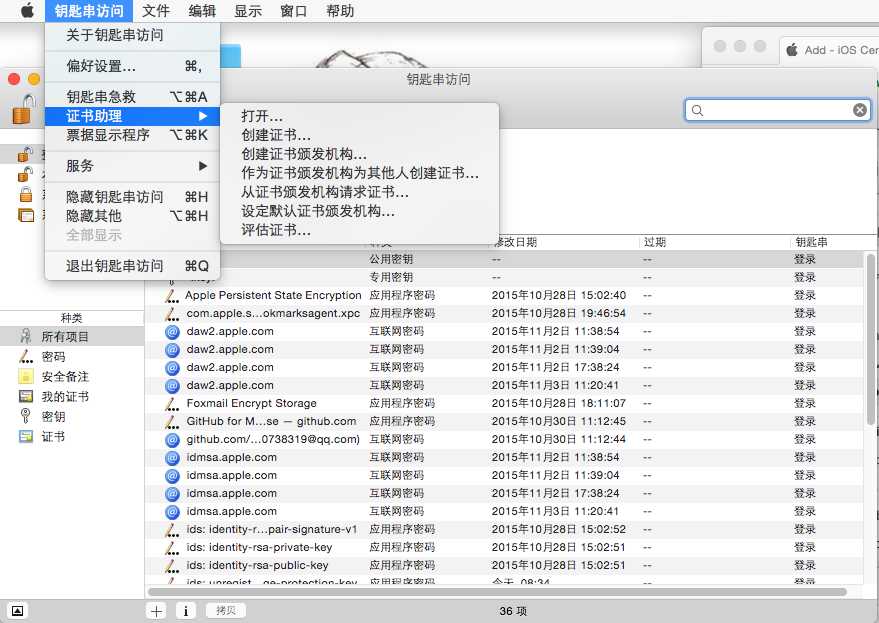This screenshot has width=879, height=623.
Task: Choose 创建证书… submenu item
Action: click(x=359, y=135)
